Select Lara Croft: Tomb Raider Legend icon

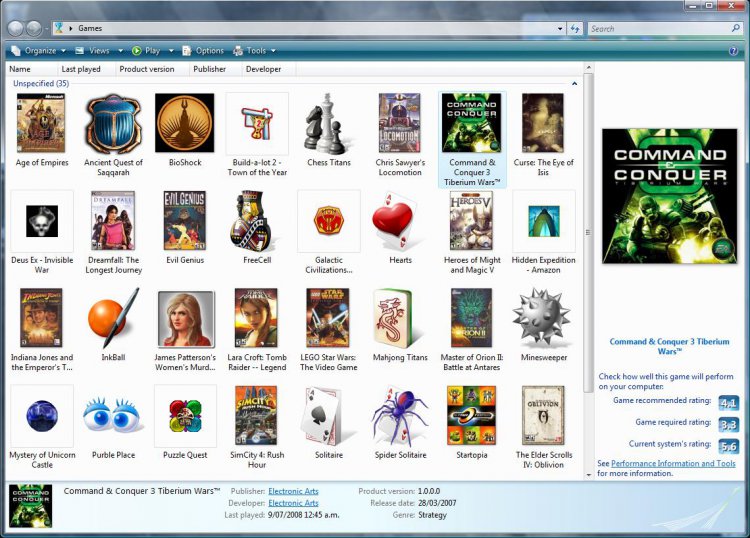(x=256, y=318)
